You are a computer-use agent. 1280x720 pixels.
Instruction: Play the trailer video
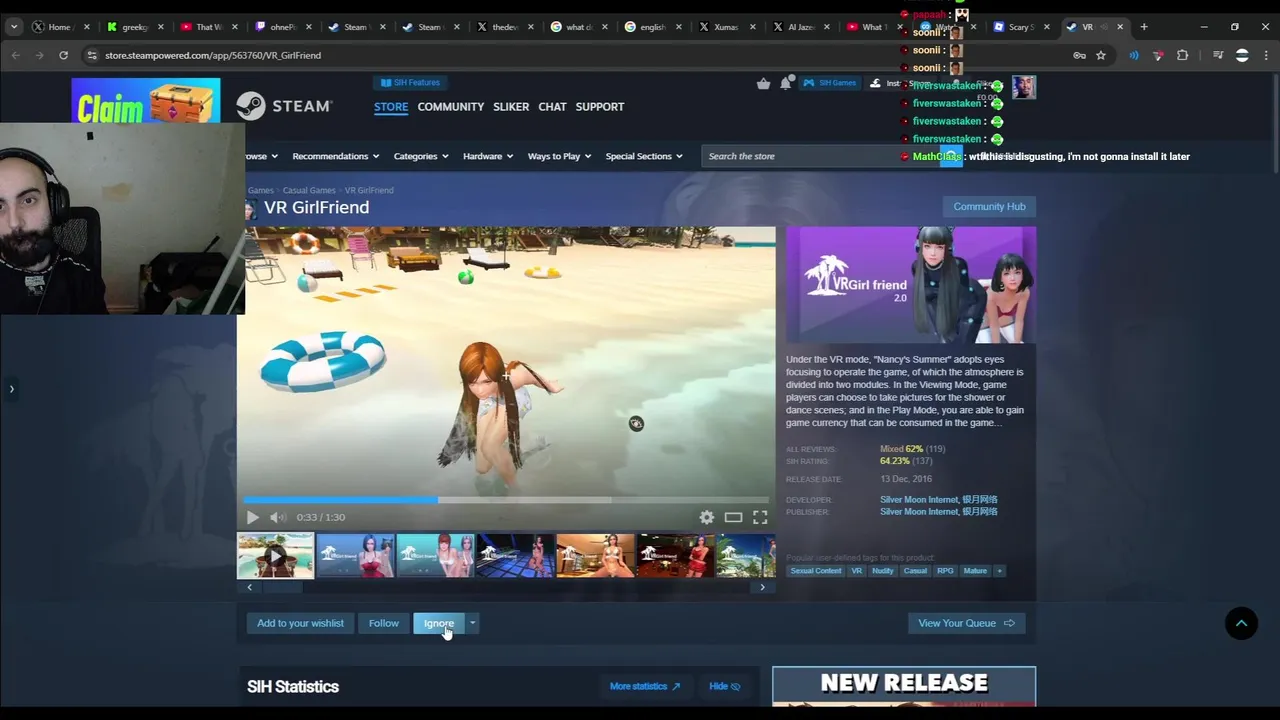(x=252, y=517)
